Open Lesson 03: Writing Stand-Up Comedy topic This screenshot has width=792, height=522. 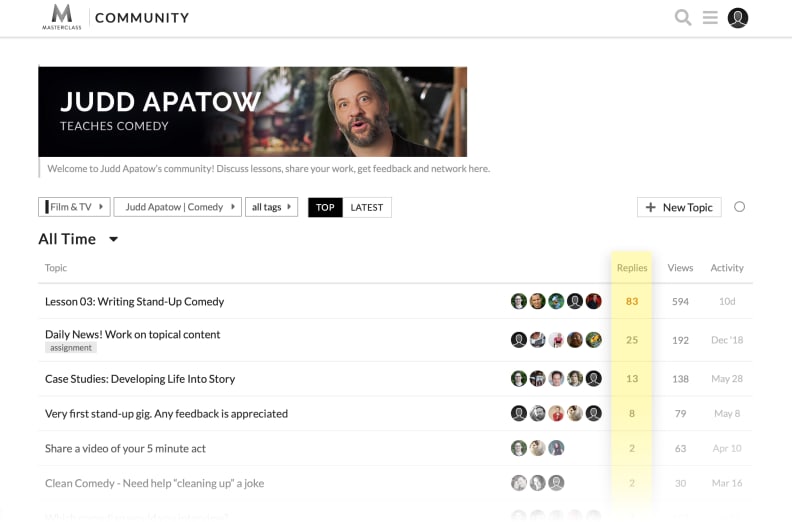(x=134, y=302)
